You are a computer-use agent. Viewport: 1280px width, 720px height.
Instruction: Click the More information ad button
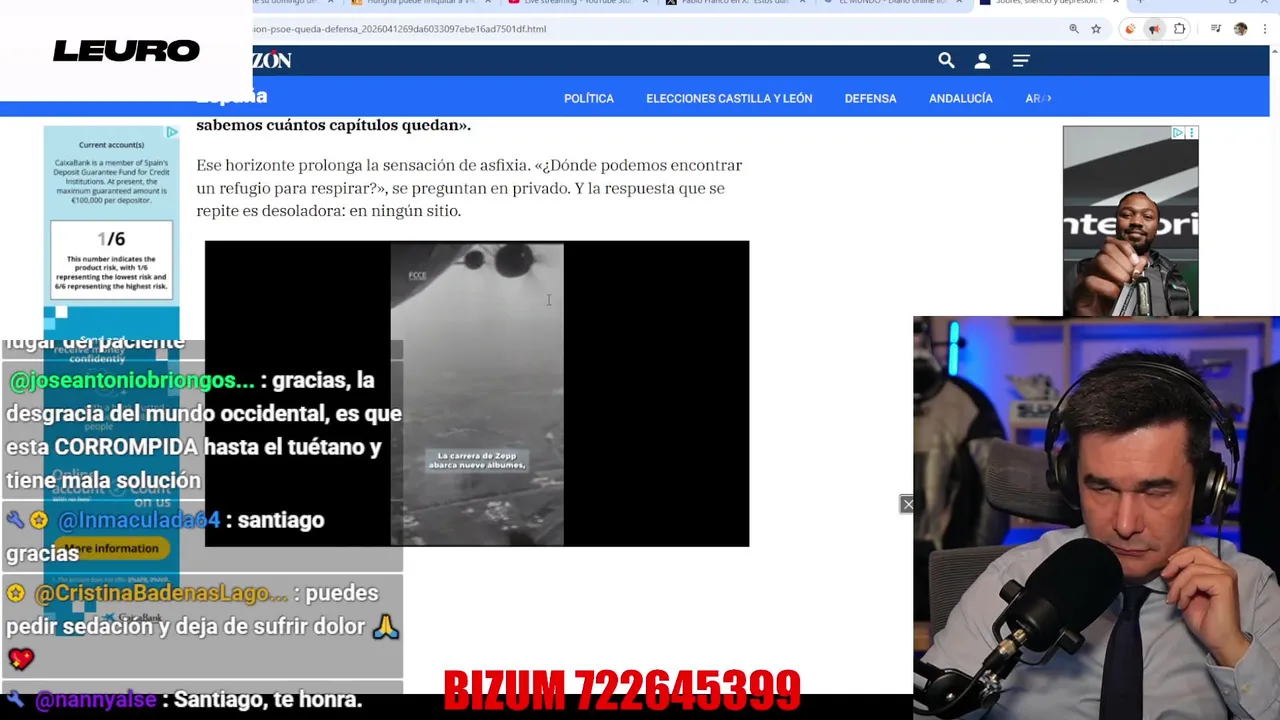point(112,549)
